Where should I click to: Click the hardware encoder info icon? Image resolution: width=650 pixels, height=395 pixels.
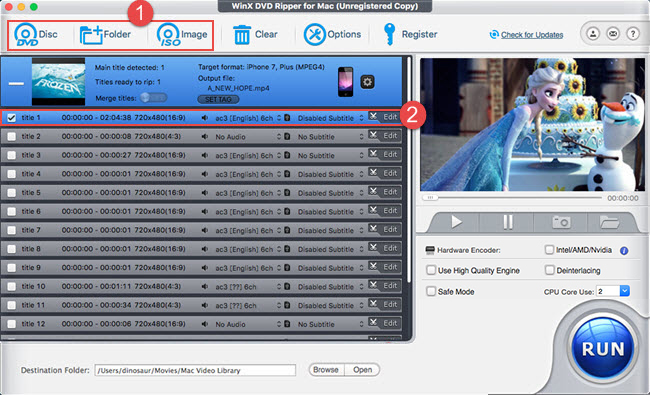pos(624,251)
